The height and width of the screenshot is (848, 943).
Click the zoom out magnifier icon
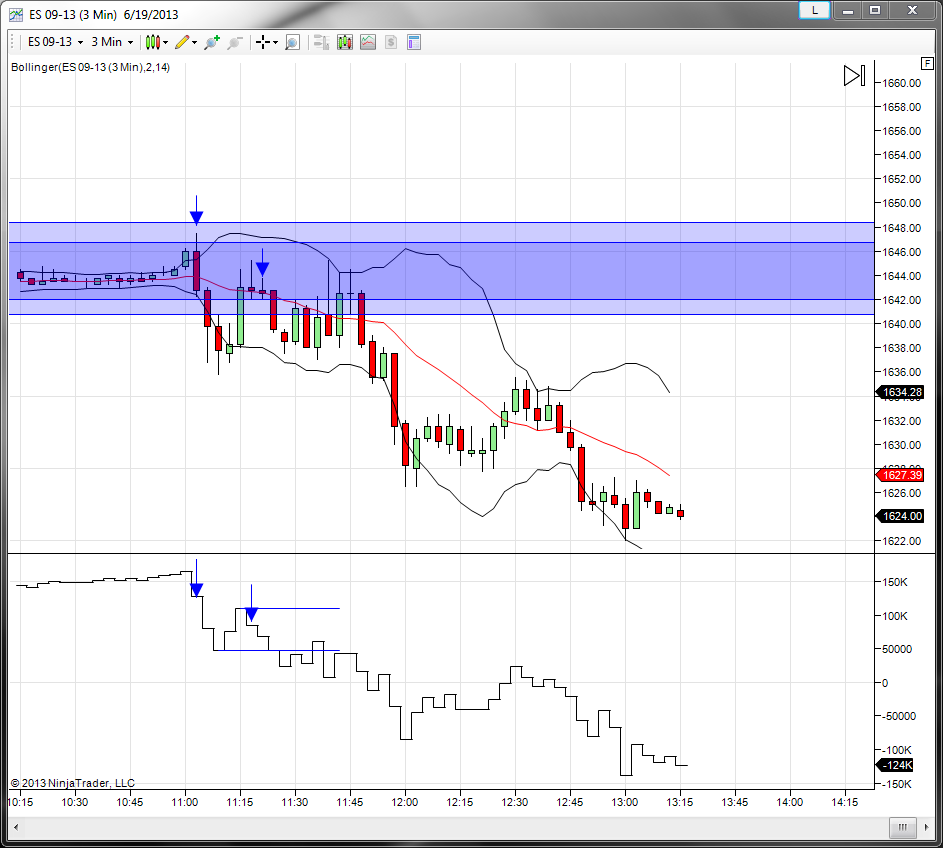(235, 42)
